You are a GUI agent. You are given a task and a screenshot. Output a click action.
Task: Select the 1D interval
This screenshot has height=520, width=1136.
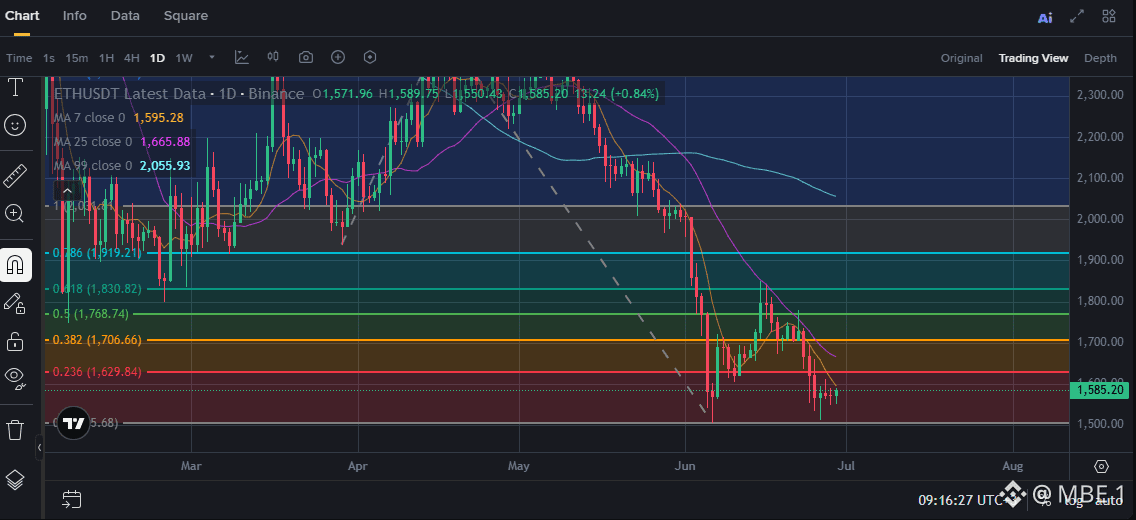point(157,58)
